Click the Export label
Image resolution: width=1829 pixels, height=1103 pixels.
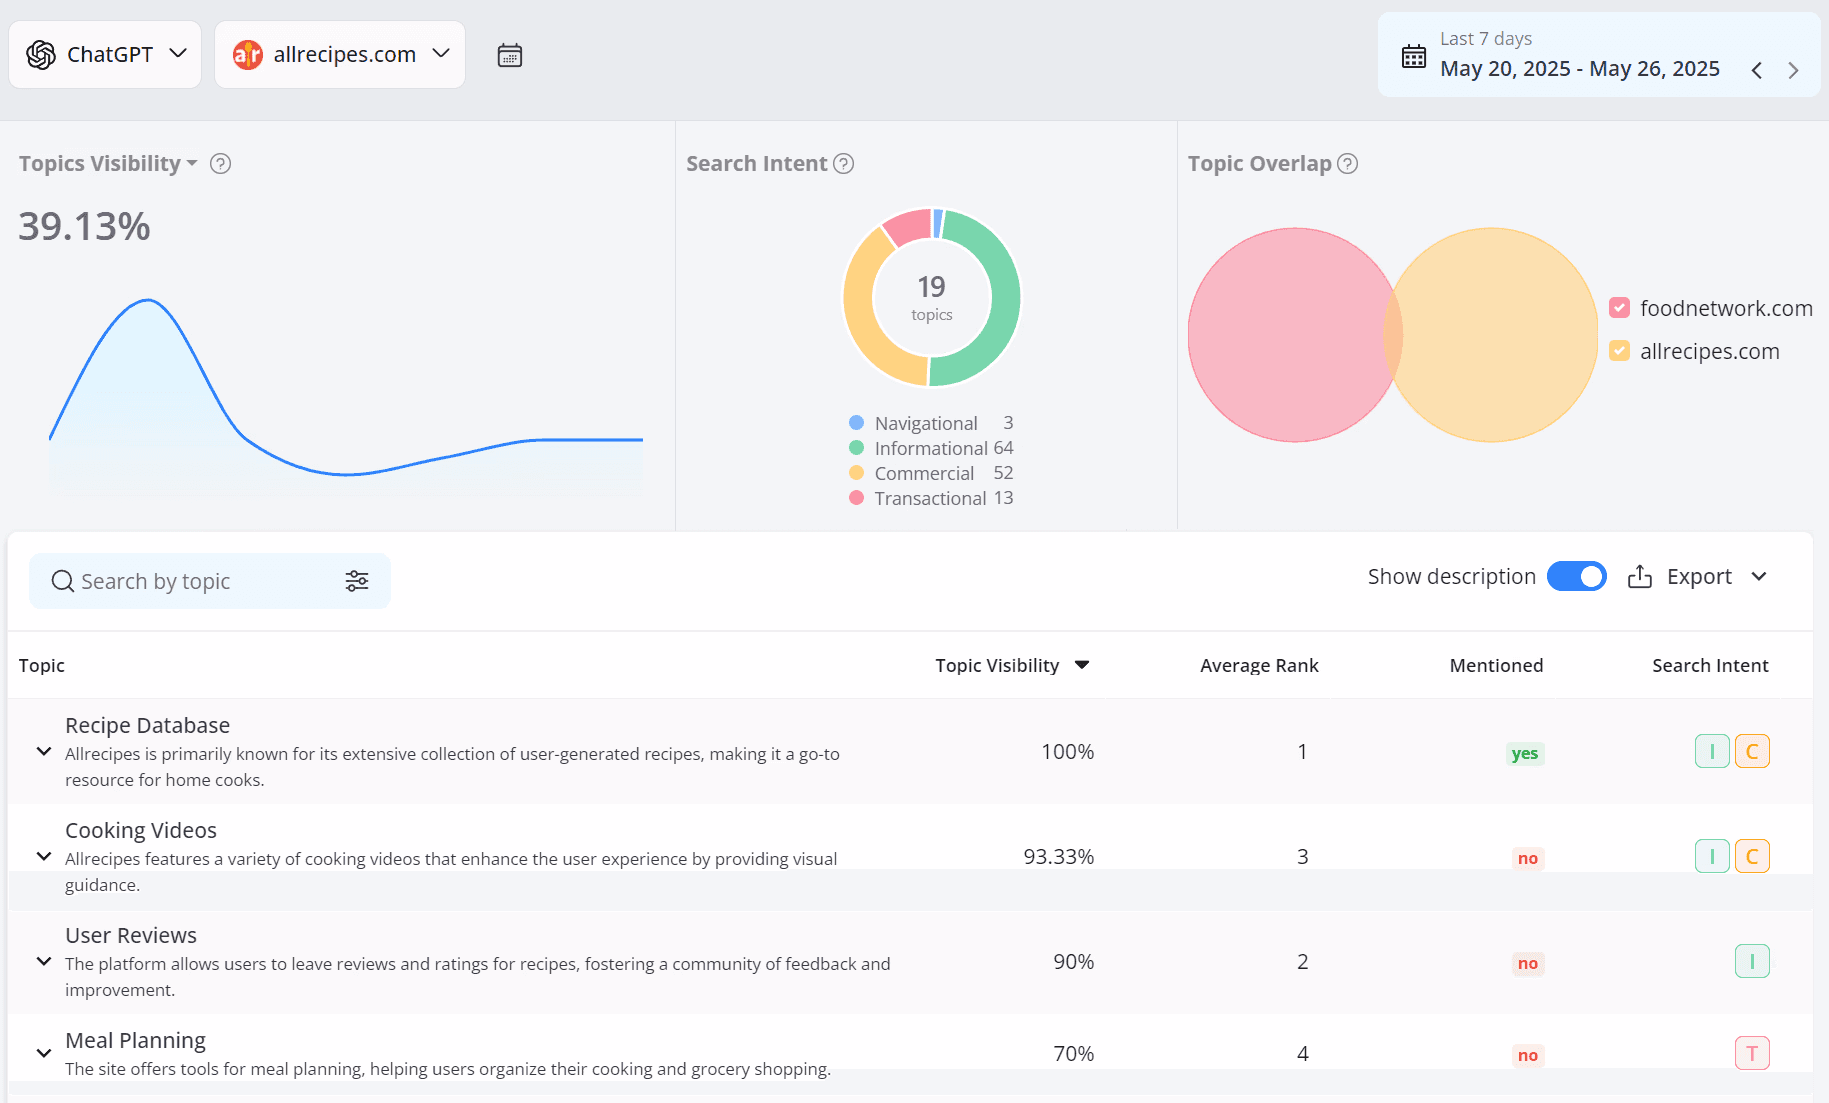[1699, 577]
